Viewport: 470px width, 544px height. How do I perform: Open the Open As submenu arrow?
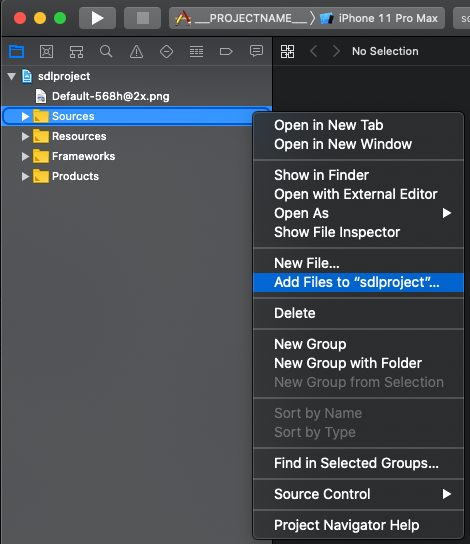tap(447, 213)
